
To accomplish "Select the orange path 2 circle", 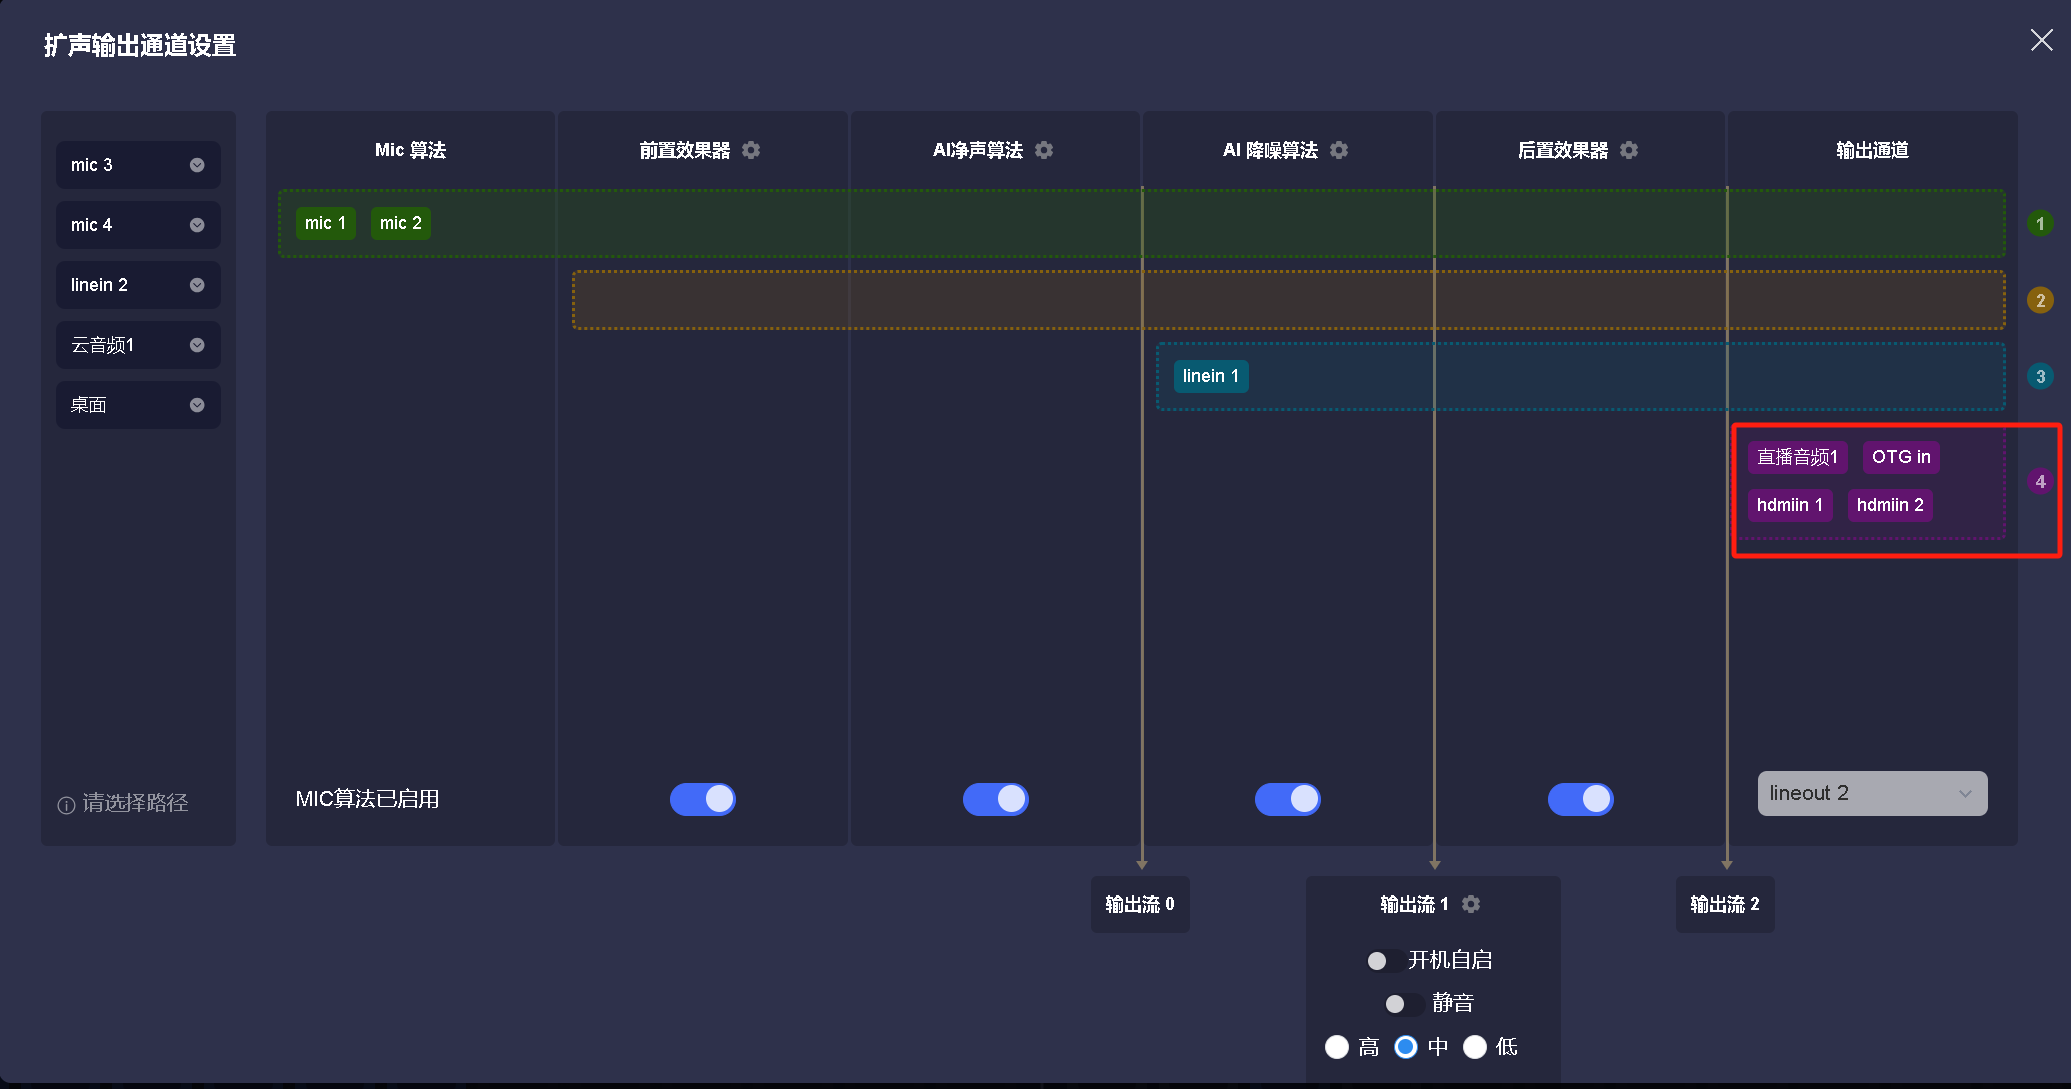I will [x=2040, y=300].
